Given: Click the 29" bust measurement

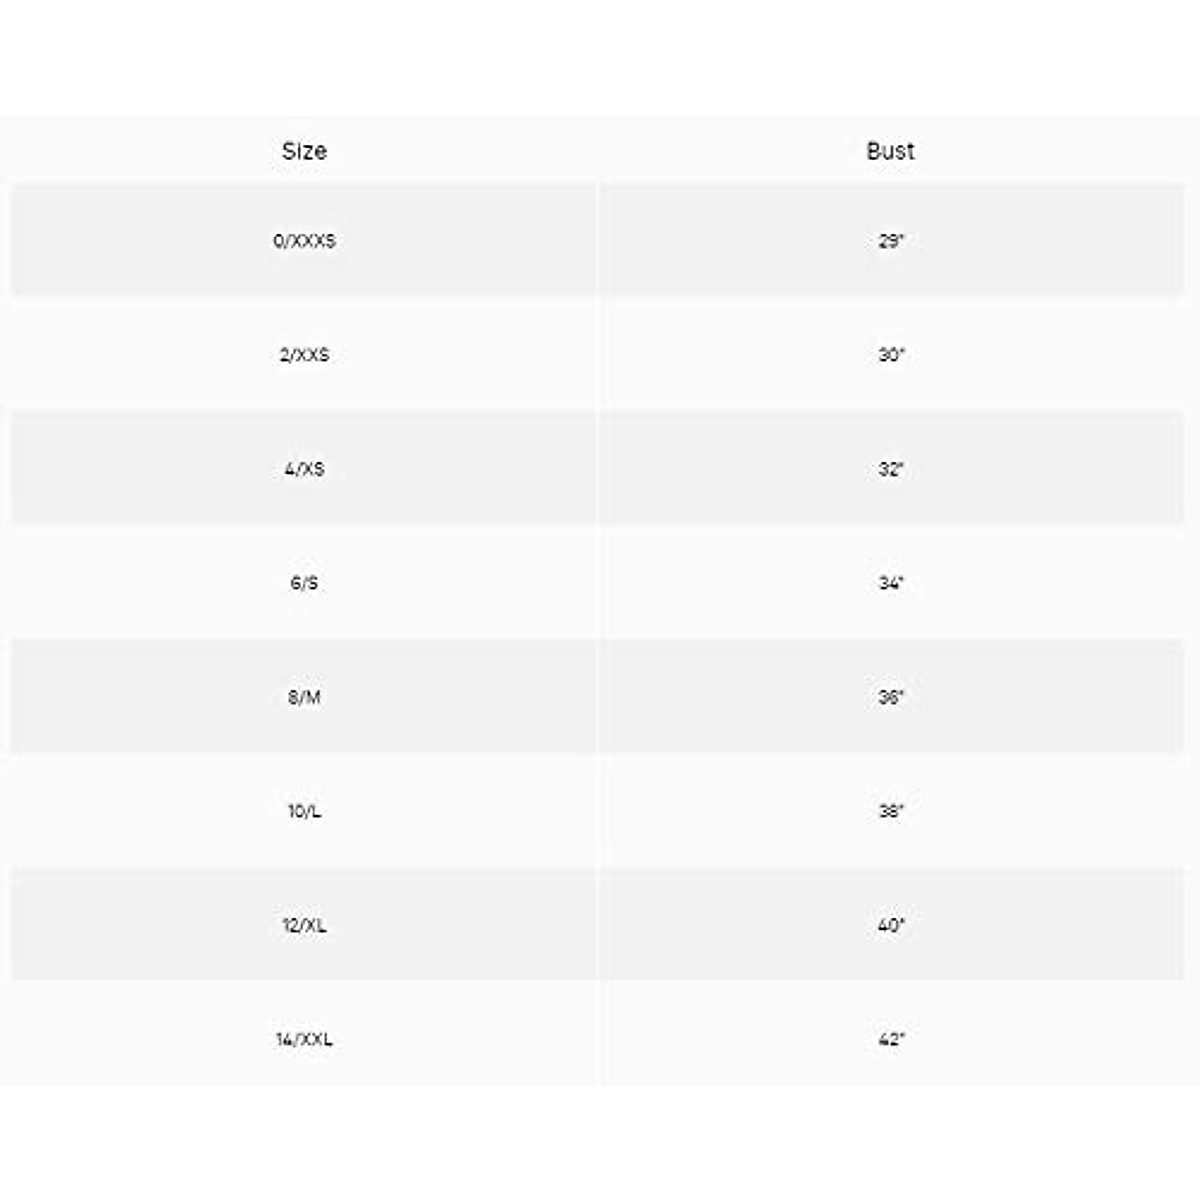Looking at the screenshot, I should pyautogui.click(x=890, y=241).
